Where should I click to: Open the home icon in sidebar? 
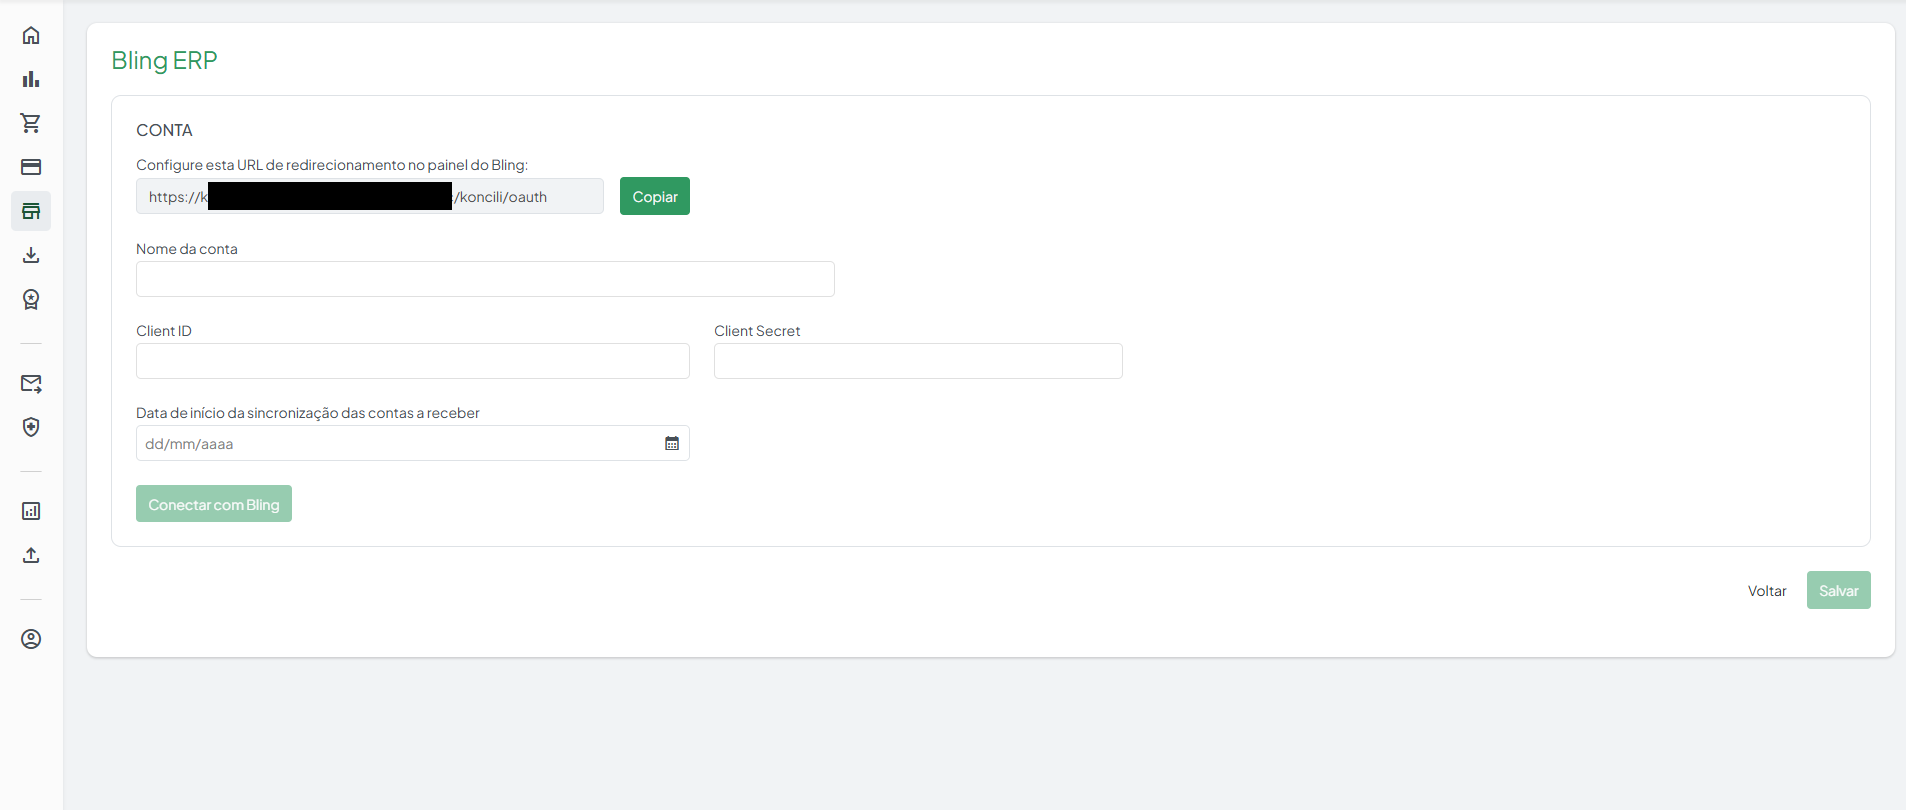[x=31, y=35]
